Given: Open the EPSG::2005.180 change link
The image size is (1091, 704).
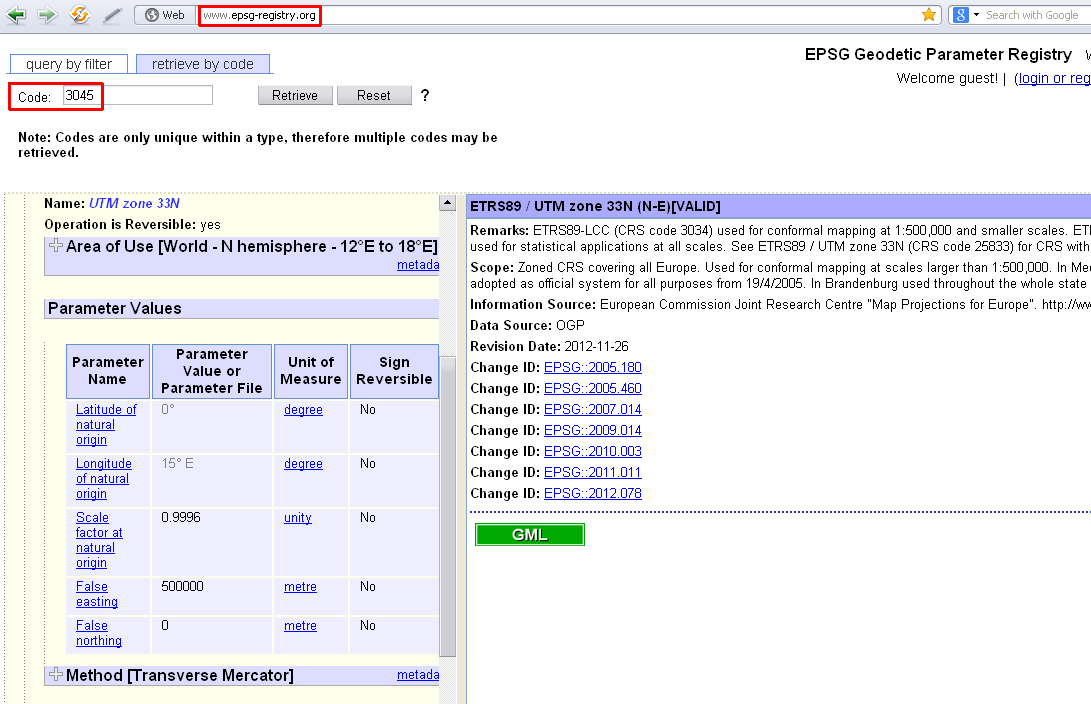Looking at the screenshot, I should coord(592,367).
